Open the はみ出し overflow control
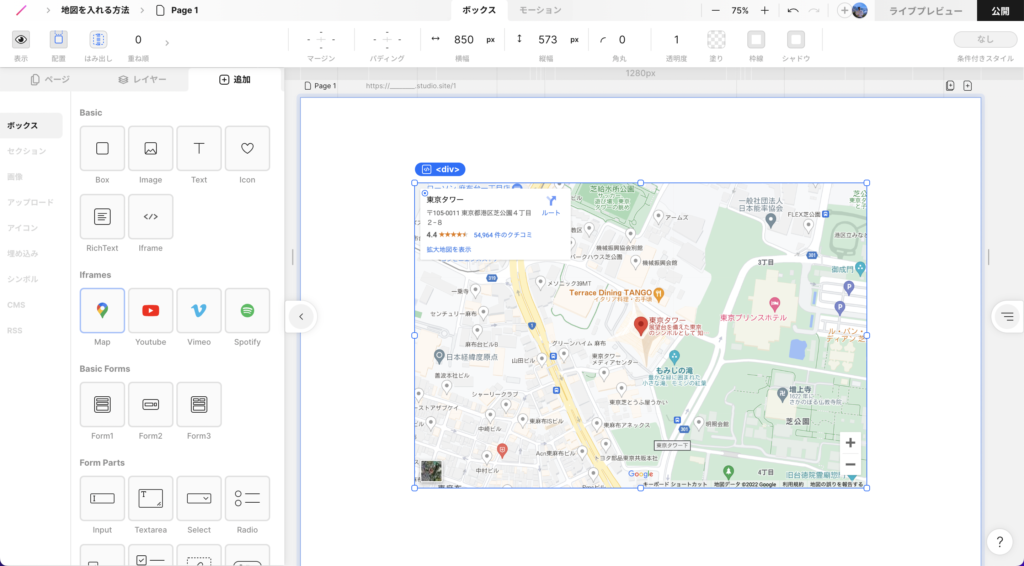 click(98, 40)
